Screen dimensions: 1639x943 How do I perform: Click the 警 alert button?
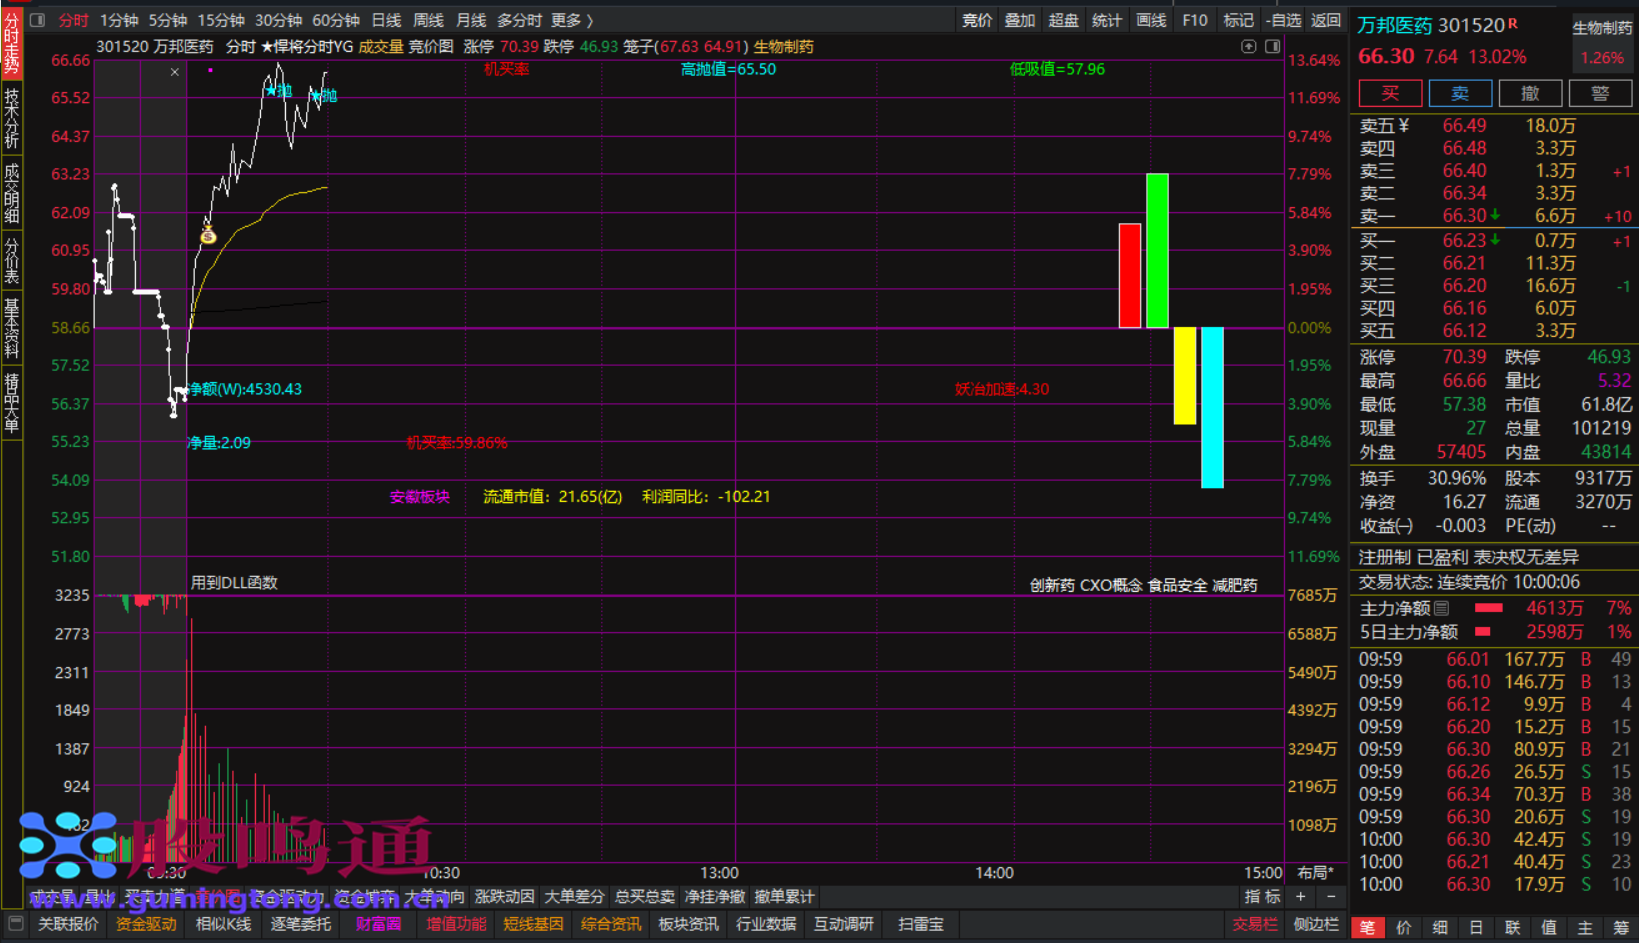tap(1600, 93)
